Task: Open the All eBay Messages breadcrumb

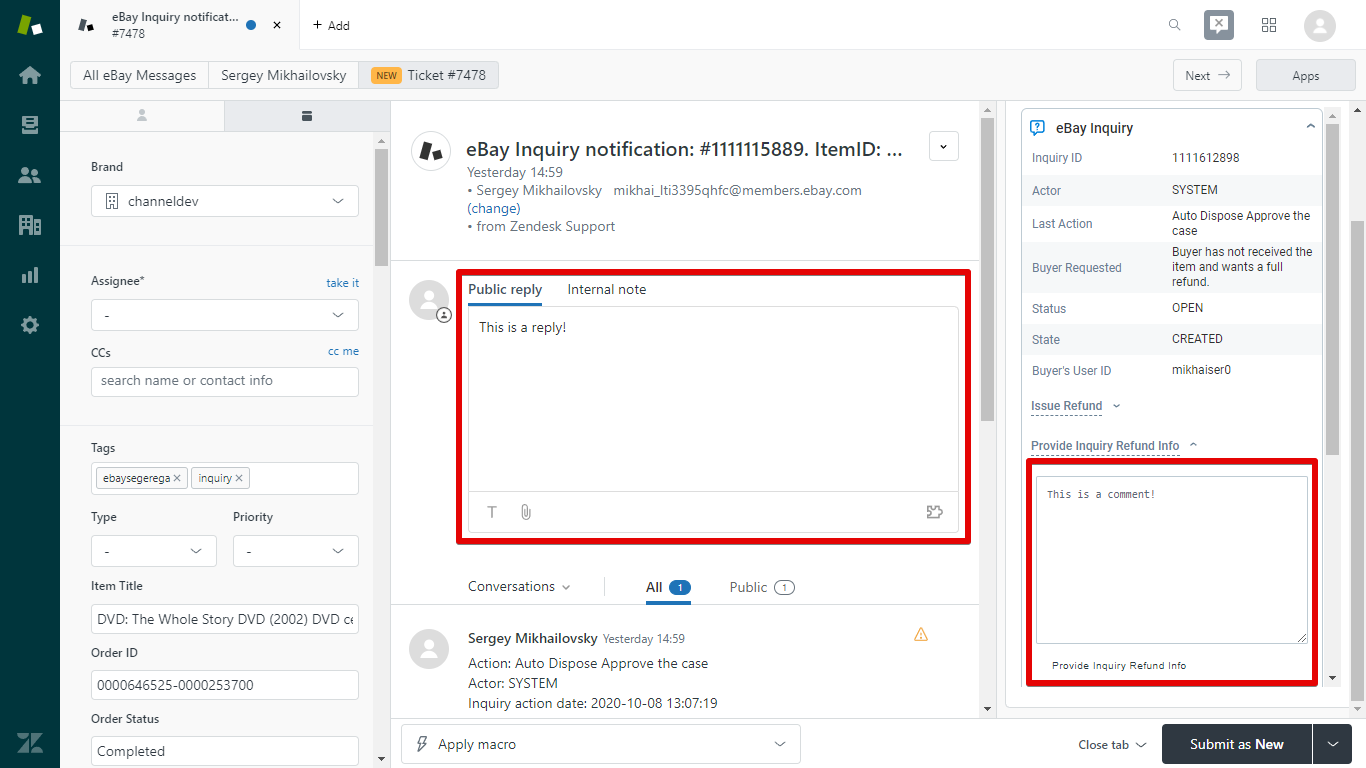Action: click(140, 75)
